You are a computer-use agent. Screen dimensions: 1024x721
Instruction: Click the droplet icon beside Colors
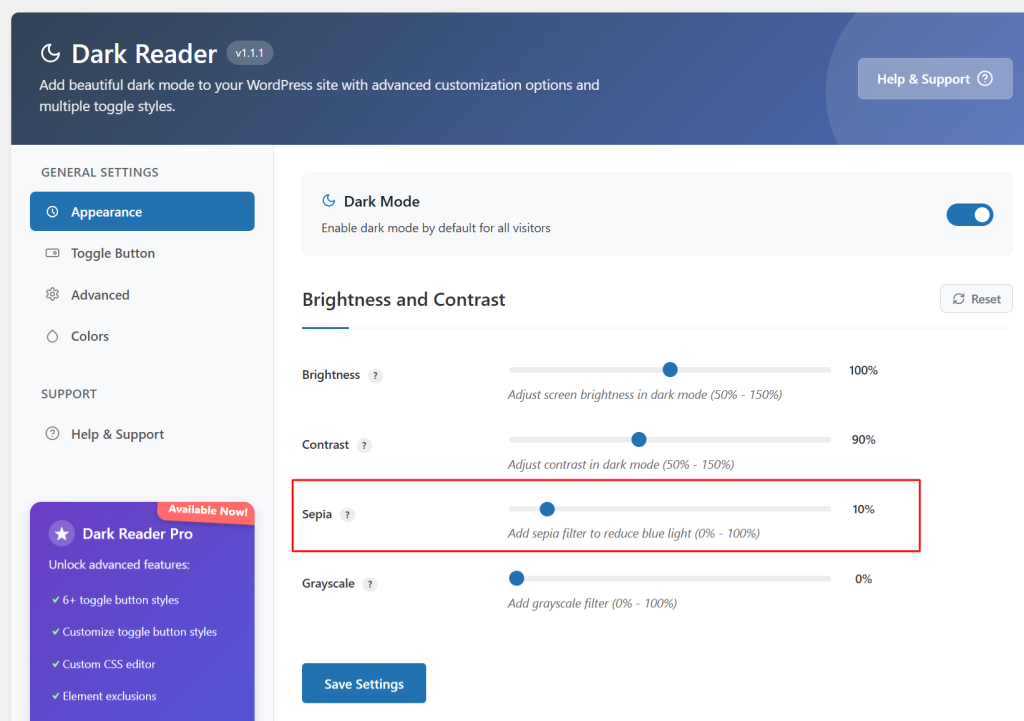pos(52,336)
